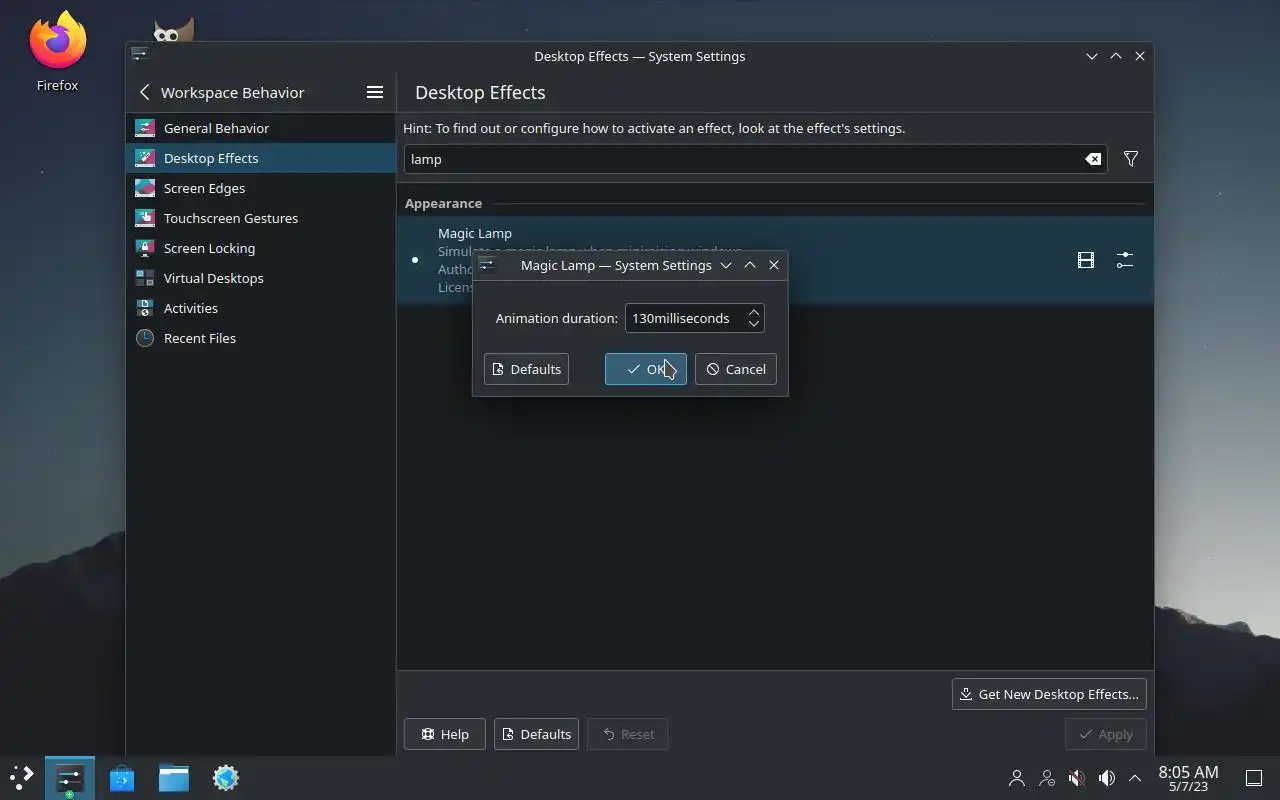
Task: Open the Magic Lamp dialog window menu icon
Action: coord(487,265)
